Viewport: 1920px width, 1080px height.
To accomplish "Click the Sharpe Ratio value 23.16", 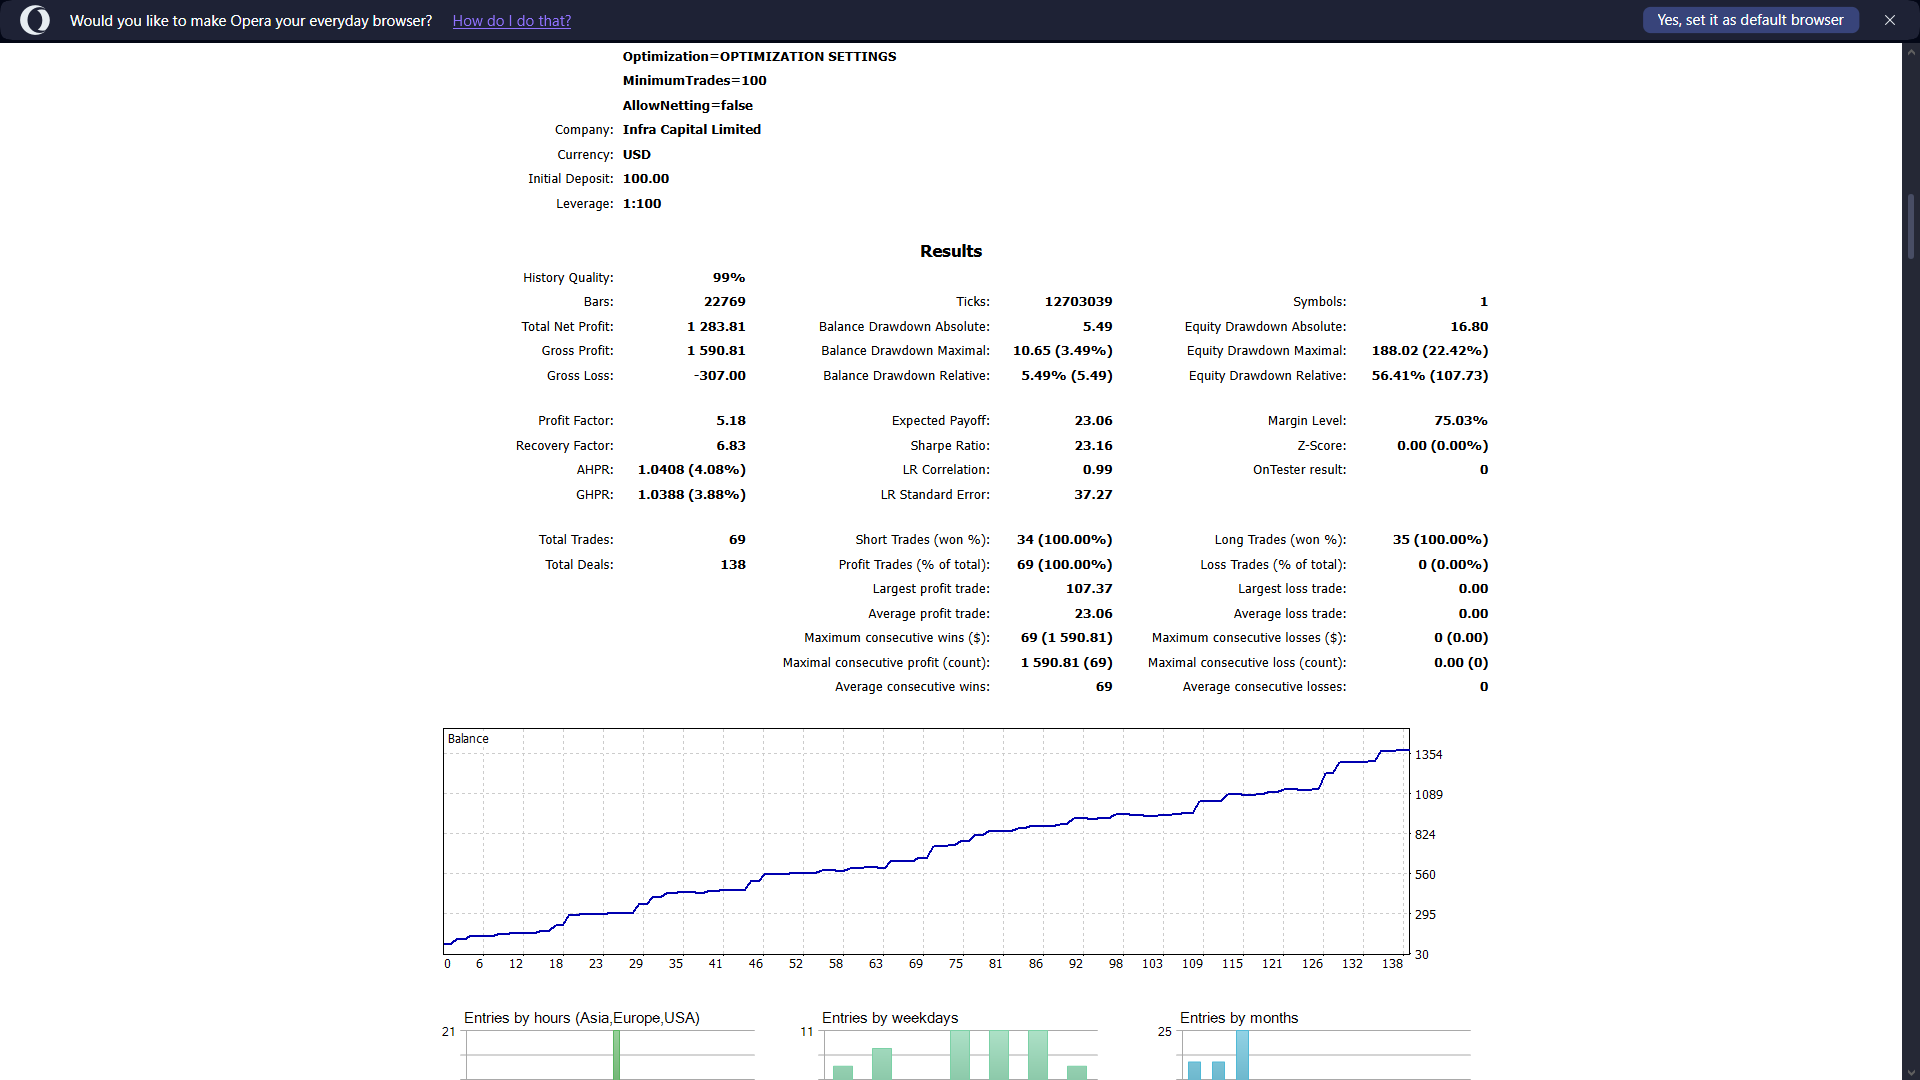I will 1093,446.
